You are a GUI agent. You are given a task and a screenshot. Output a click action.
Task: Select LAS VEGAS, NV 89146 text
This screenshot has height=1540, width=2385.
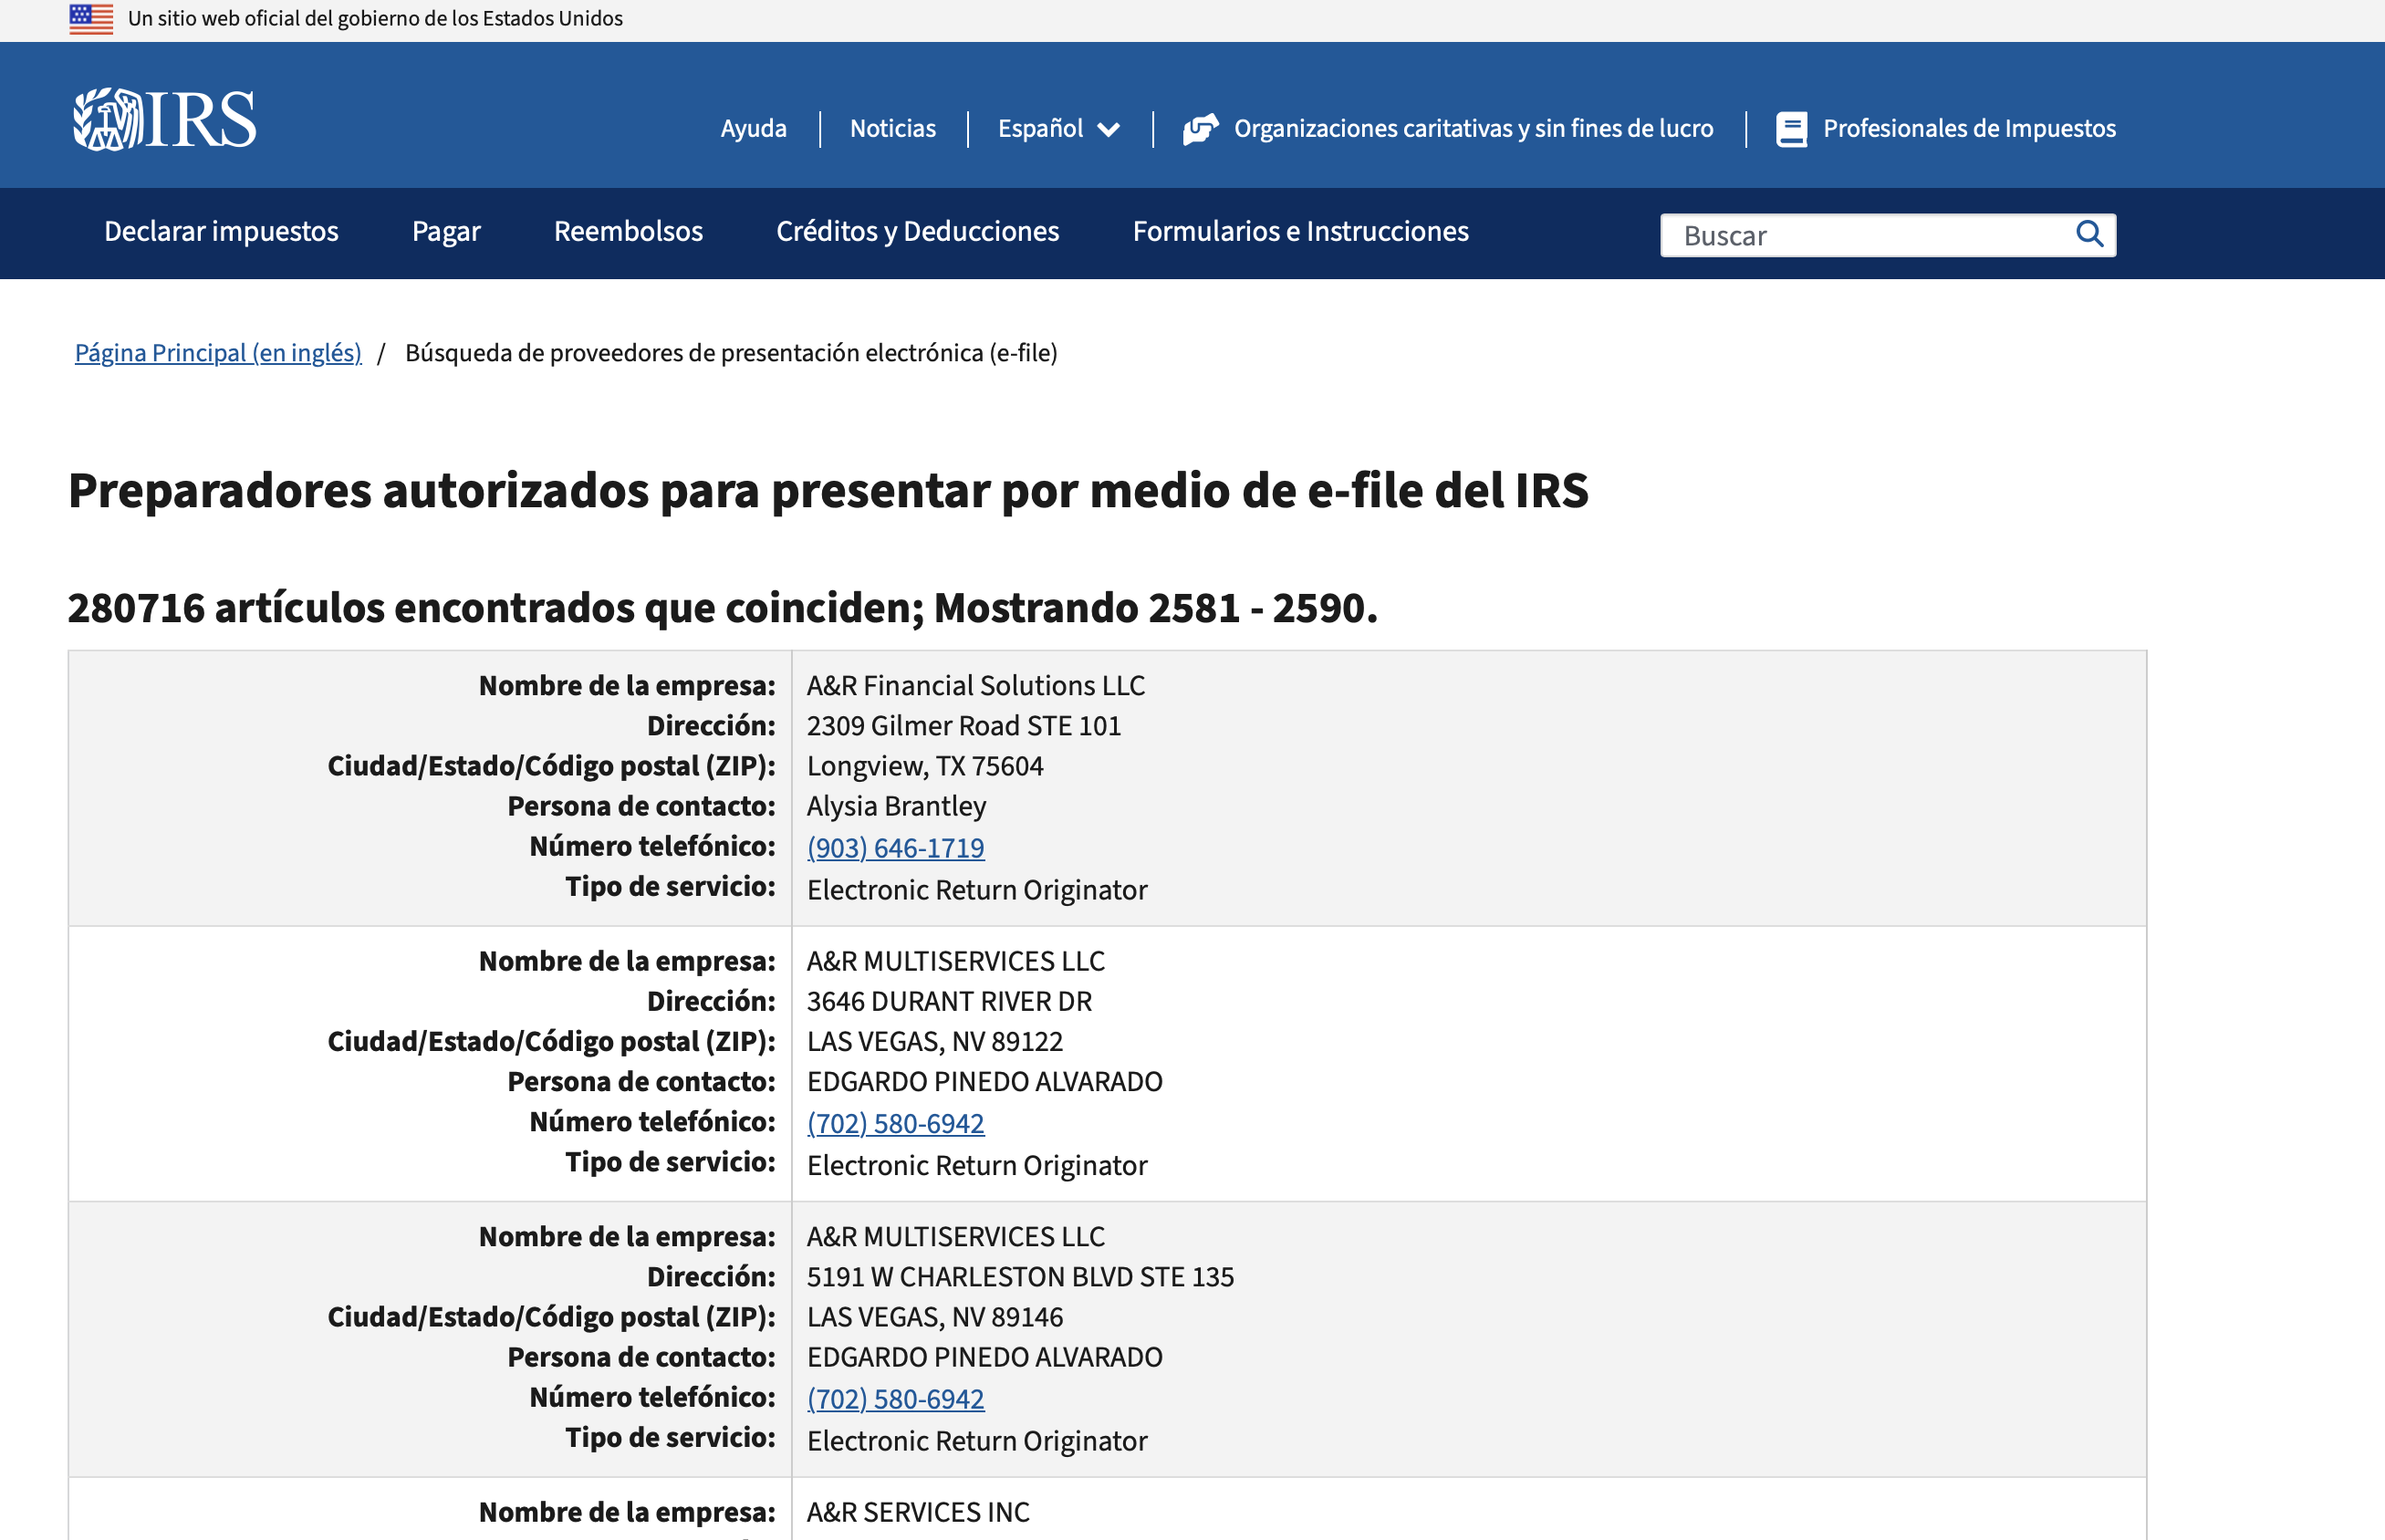click(x=934, y=1317)
